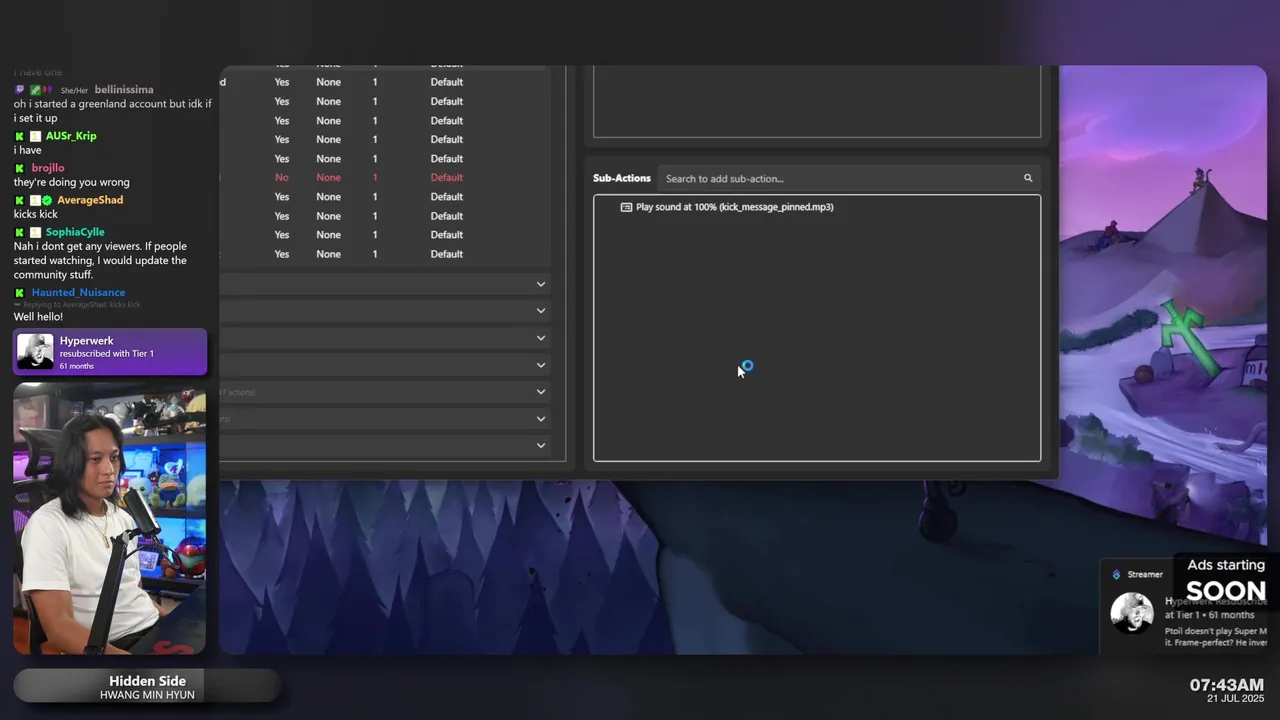Click the Kick badge next to AverageShad
Image resolution: width=1280 pixels, height=720 pixels.
click(x=19, y=200)
